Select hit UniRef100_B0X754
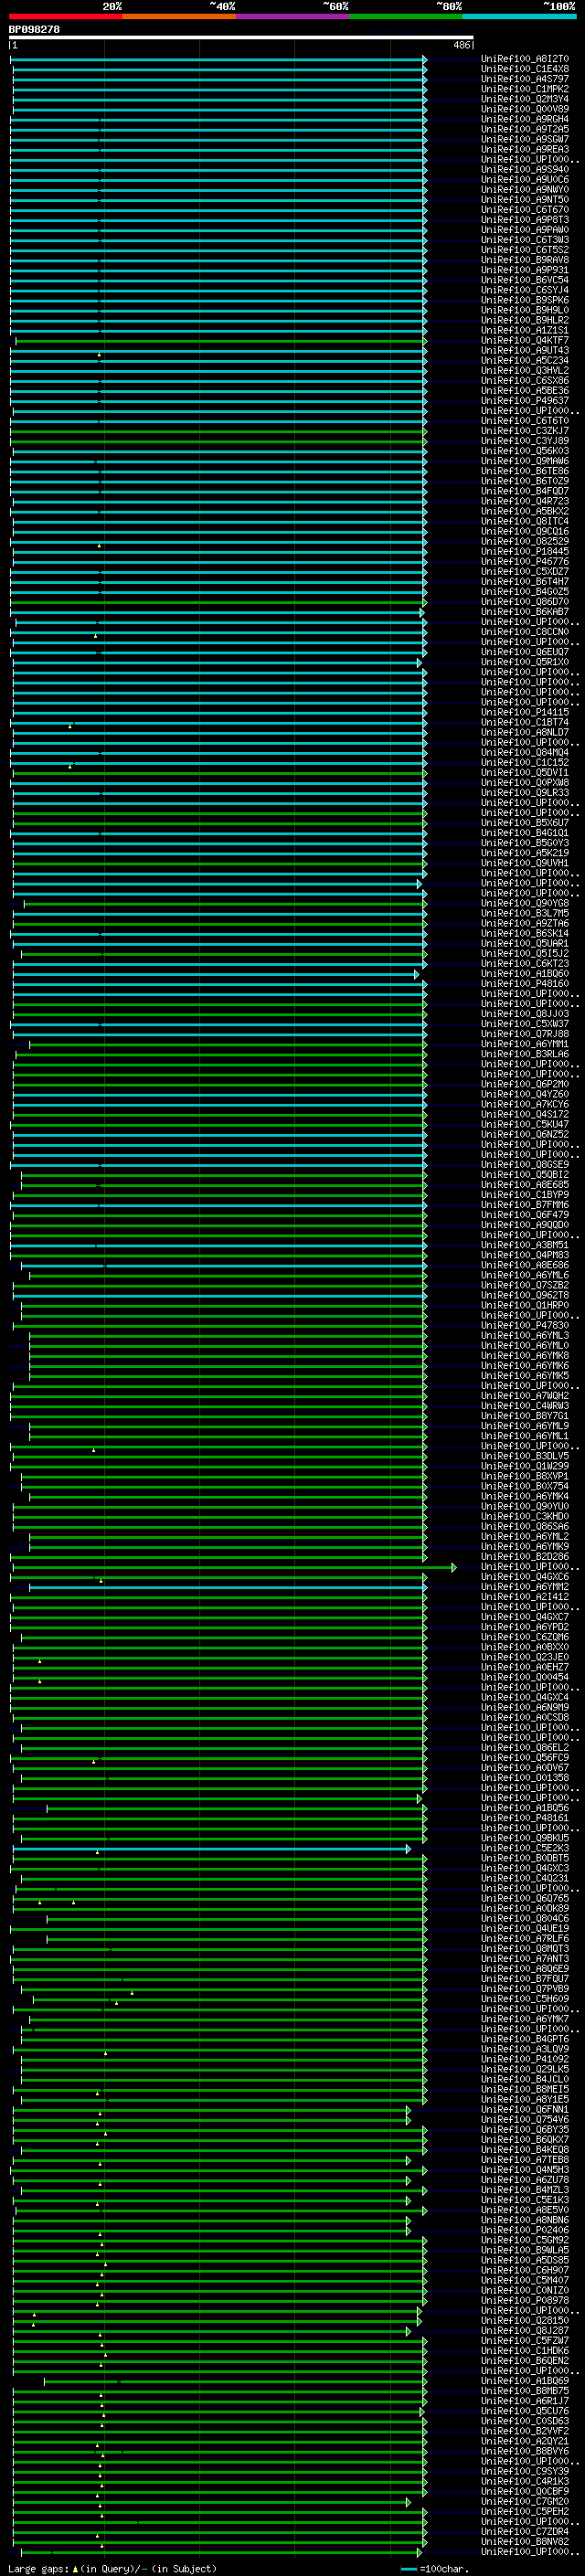Viewport: 585px width, 2576px height. coord(525,1487)
